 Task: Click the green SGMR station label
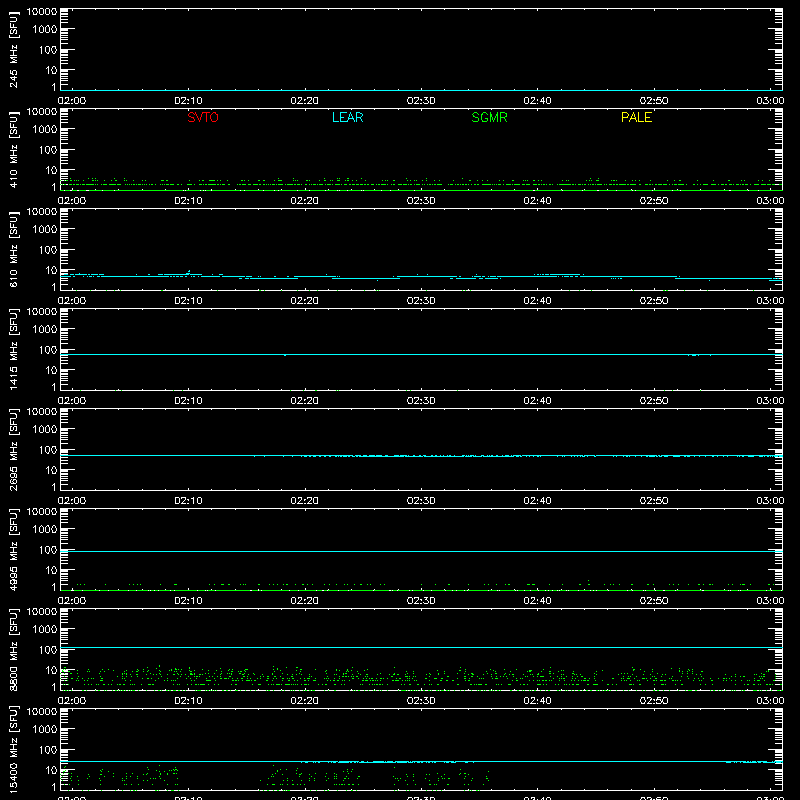489,117
